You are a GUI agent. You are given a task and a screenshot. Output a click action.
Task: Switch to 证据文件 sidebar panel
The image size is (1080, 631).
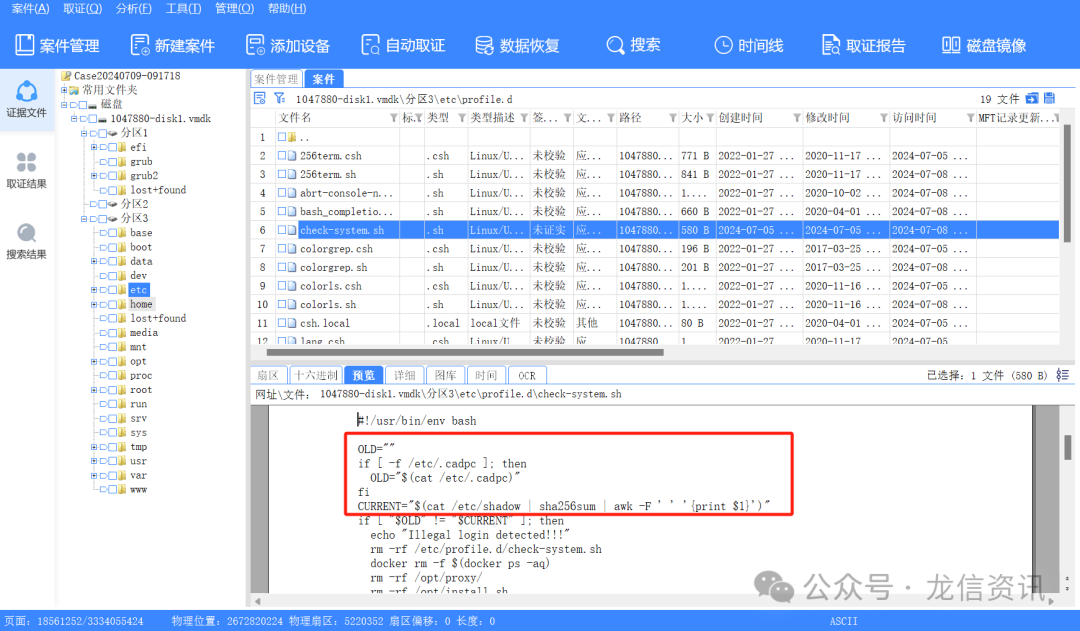[26, 99]
